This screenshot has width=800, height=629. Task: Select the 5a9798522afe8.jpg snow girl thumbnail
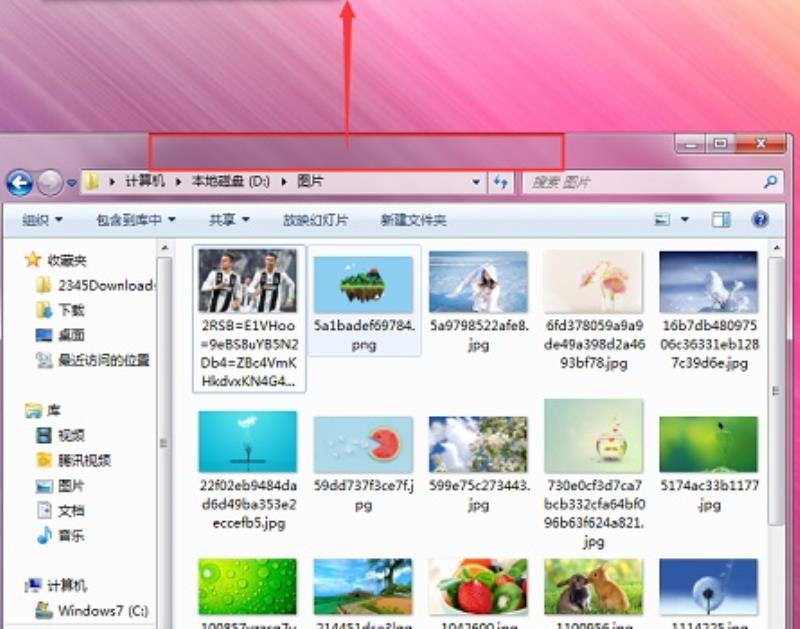[x=478, y=282]
